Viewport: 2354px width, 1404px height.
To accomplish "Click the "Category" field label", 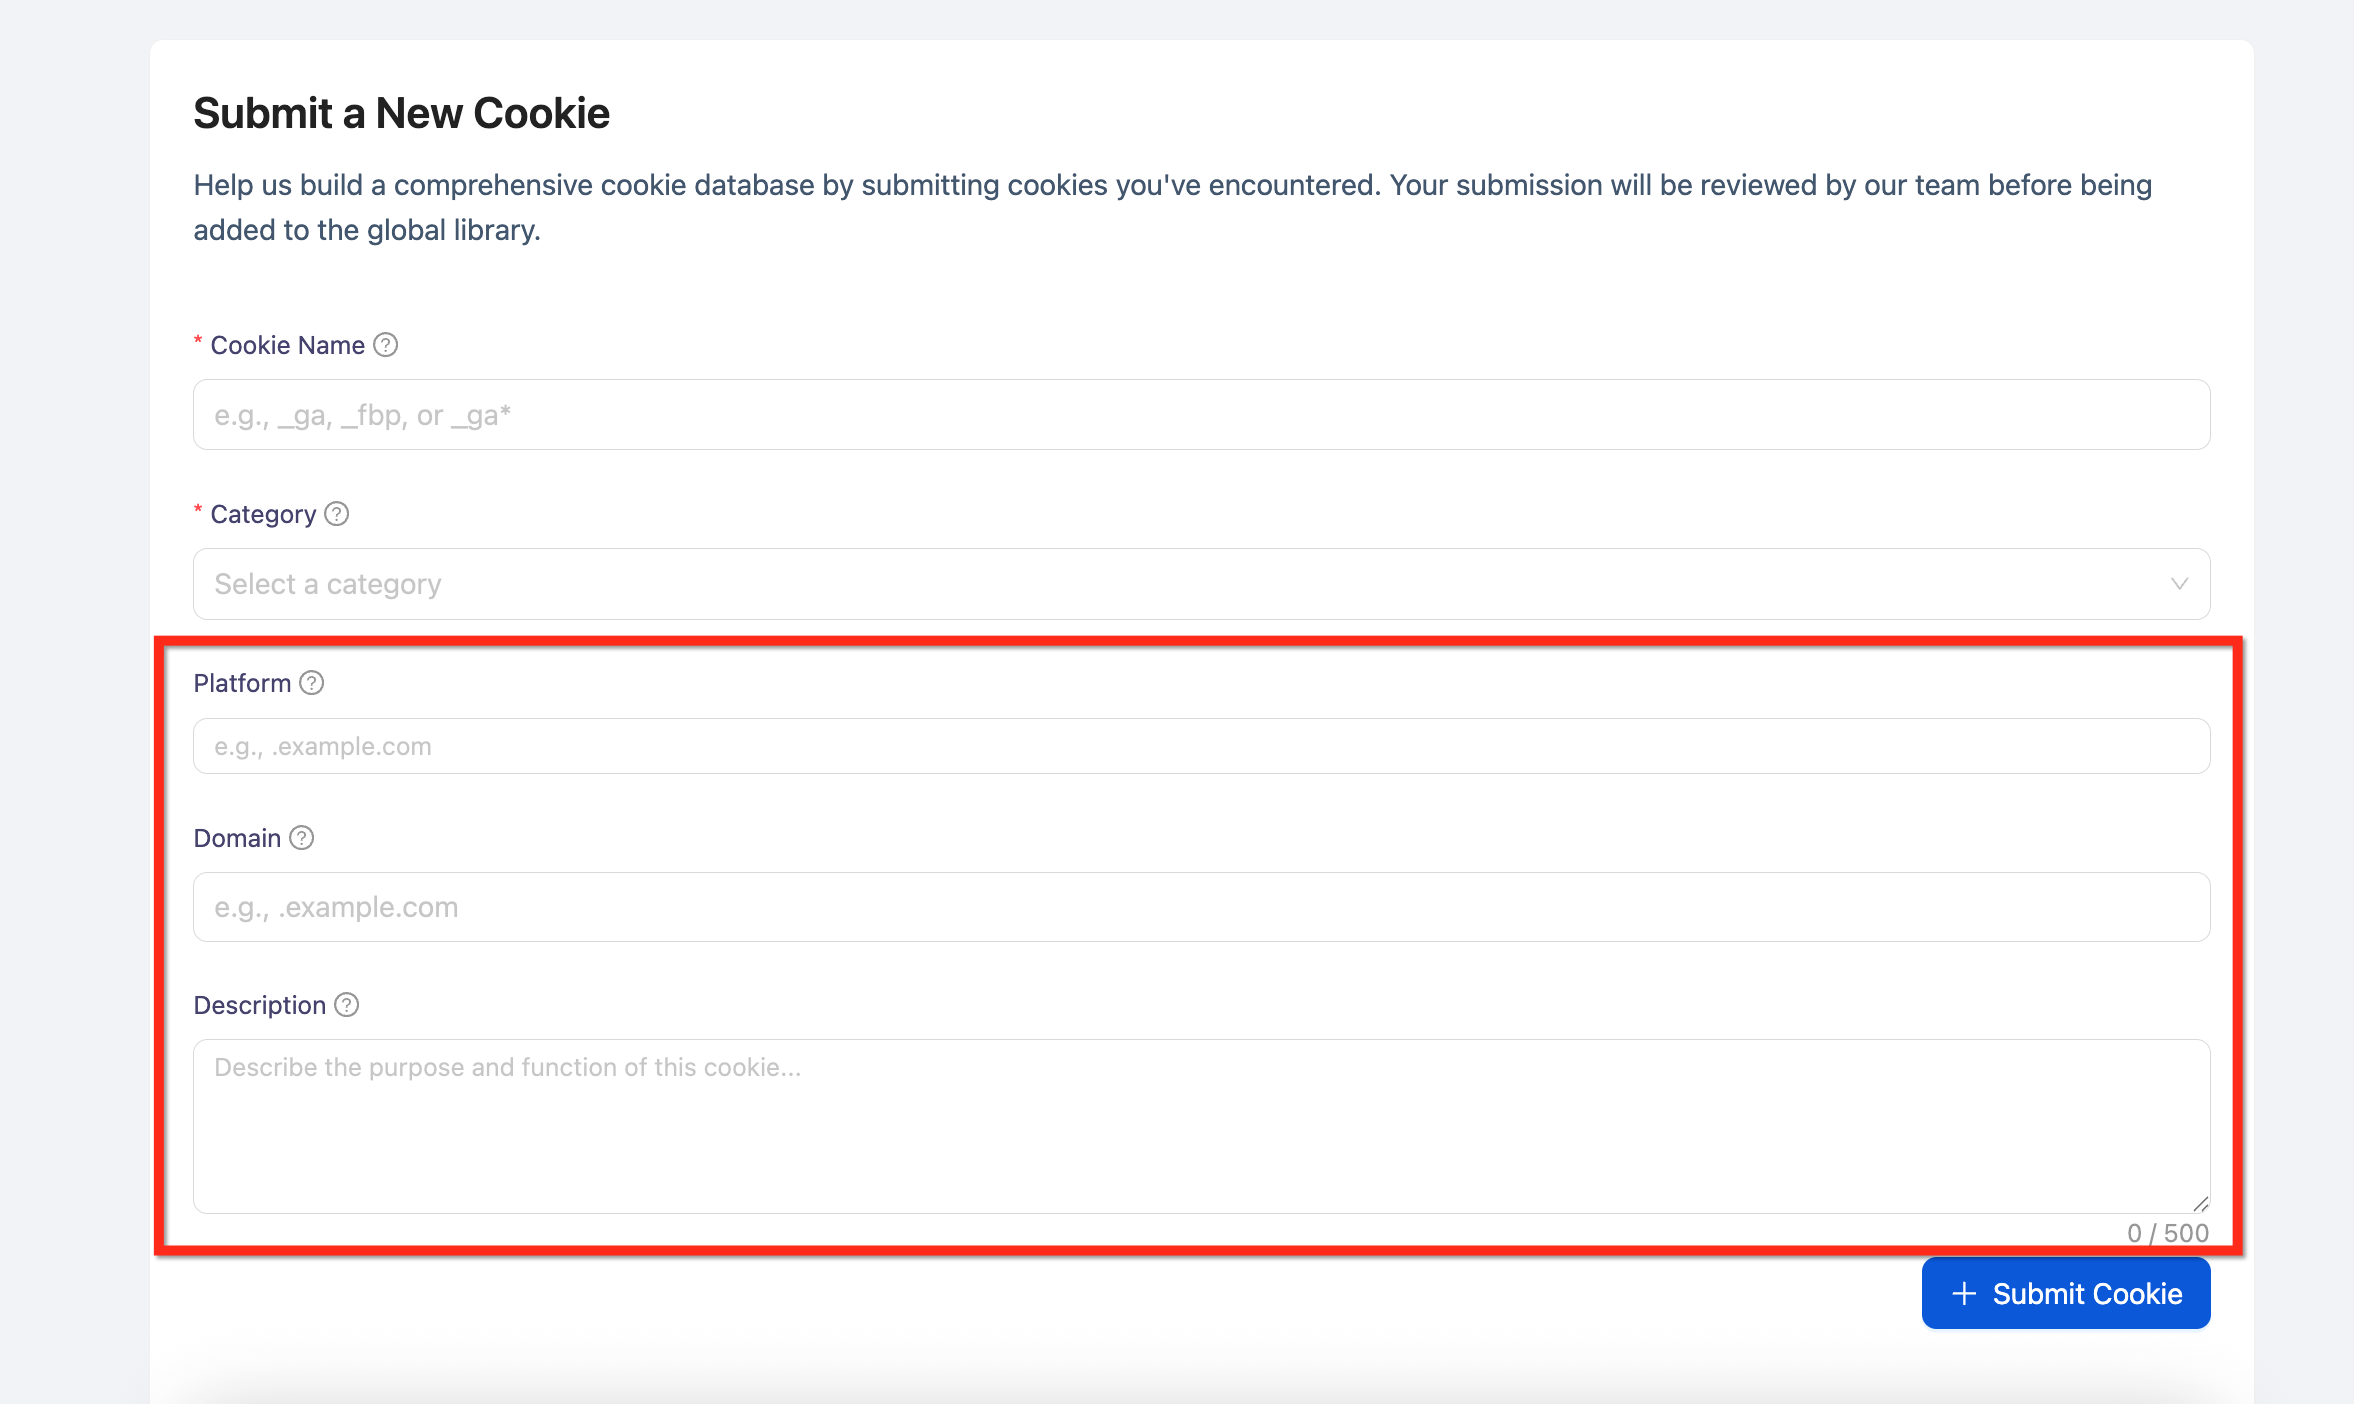I will point(263,514).
